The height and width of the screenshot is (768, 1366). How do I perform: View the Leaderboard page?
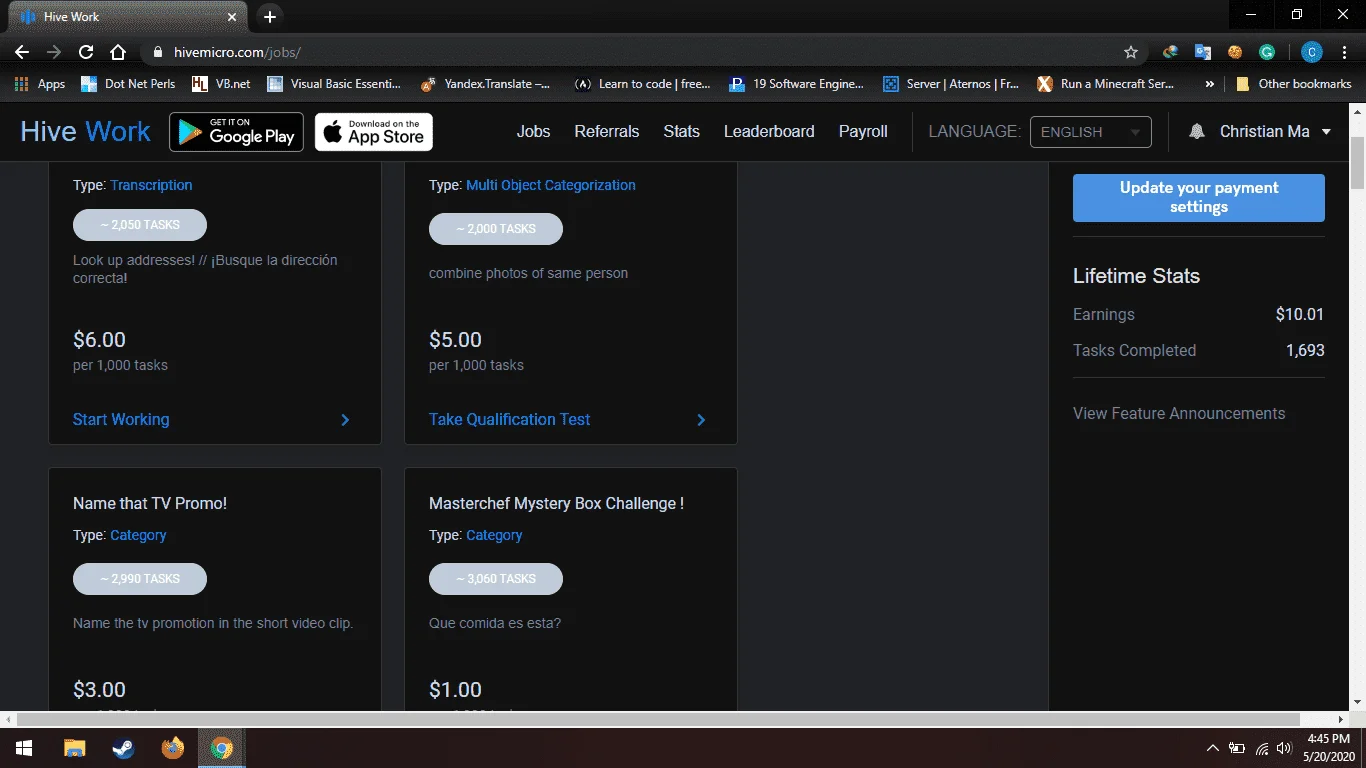[x=769, y=131]
